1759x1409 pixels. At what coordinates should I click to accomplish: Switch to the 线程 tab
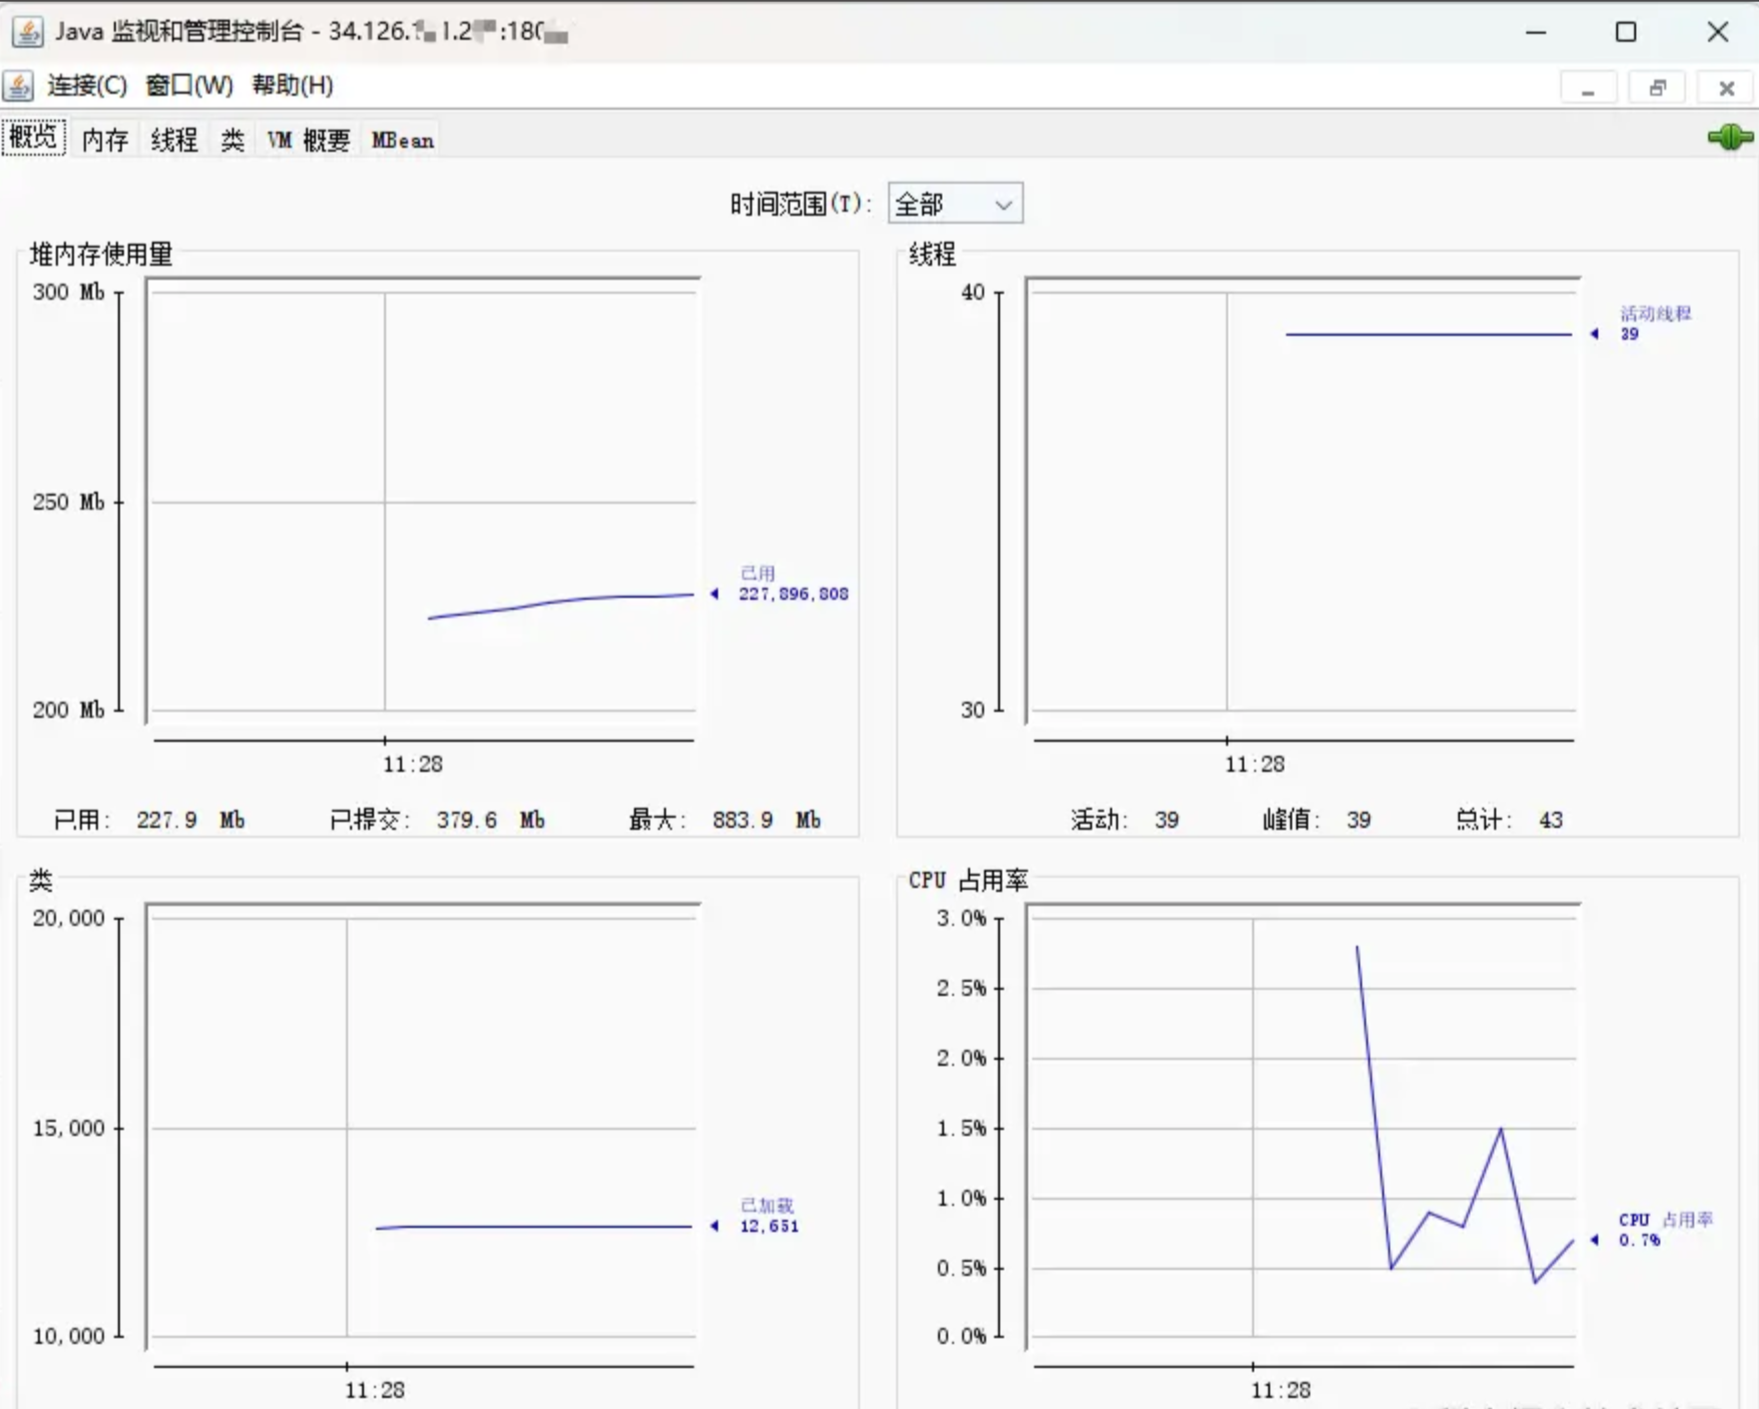coord(174,140)
